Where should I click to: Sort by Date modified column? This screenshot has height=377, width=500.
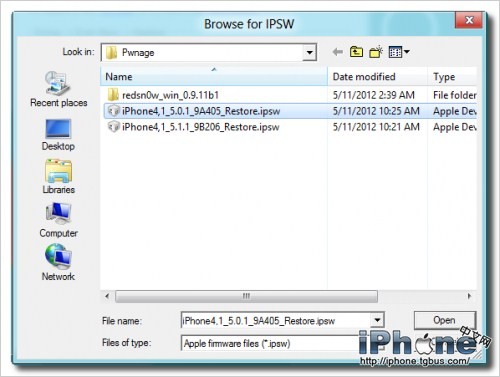pos(377,77)
